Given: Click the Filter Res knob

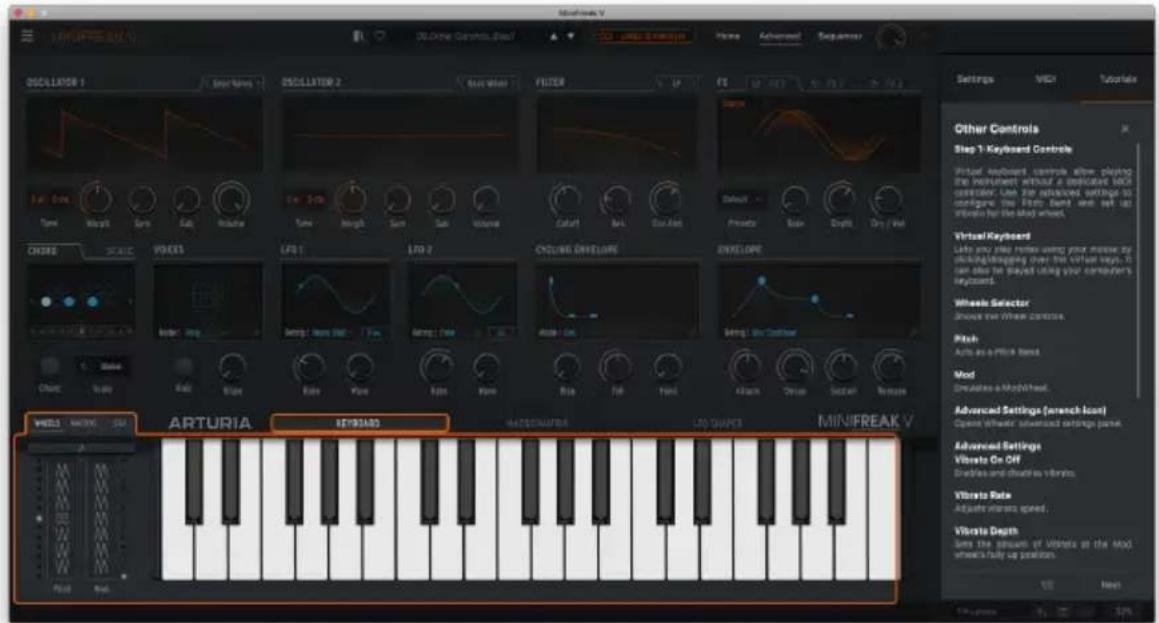Looking at the screenshot, I should point(616,200).
